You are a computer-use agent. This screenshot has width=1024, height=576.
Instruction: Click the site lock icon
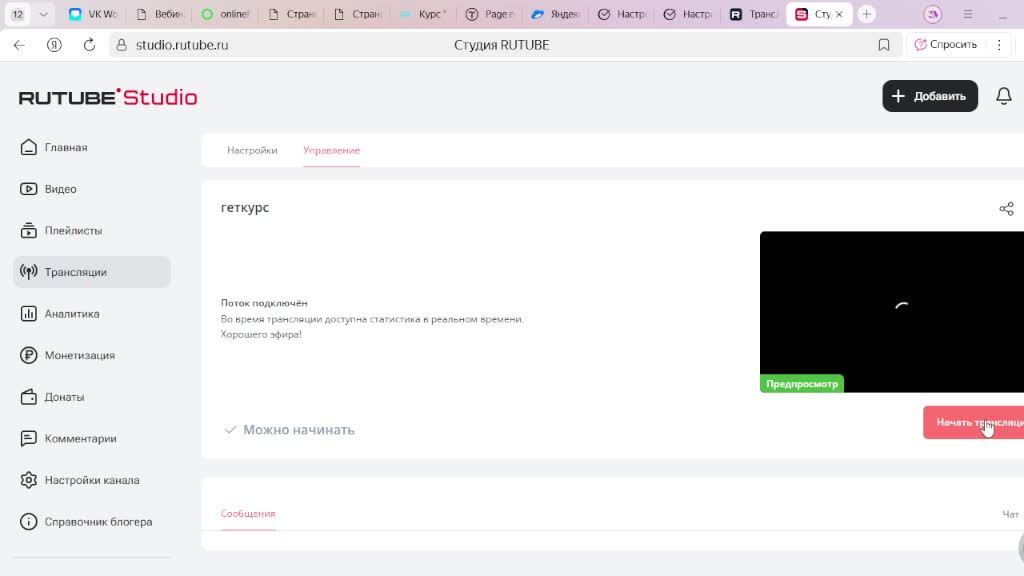click(121, 45)
